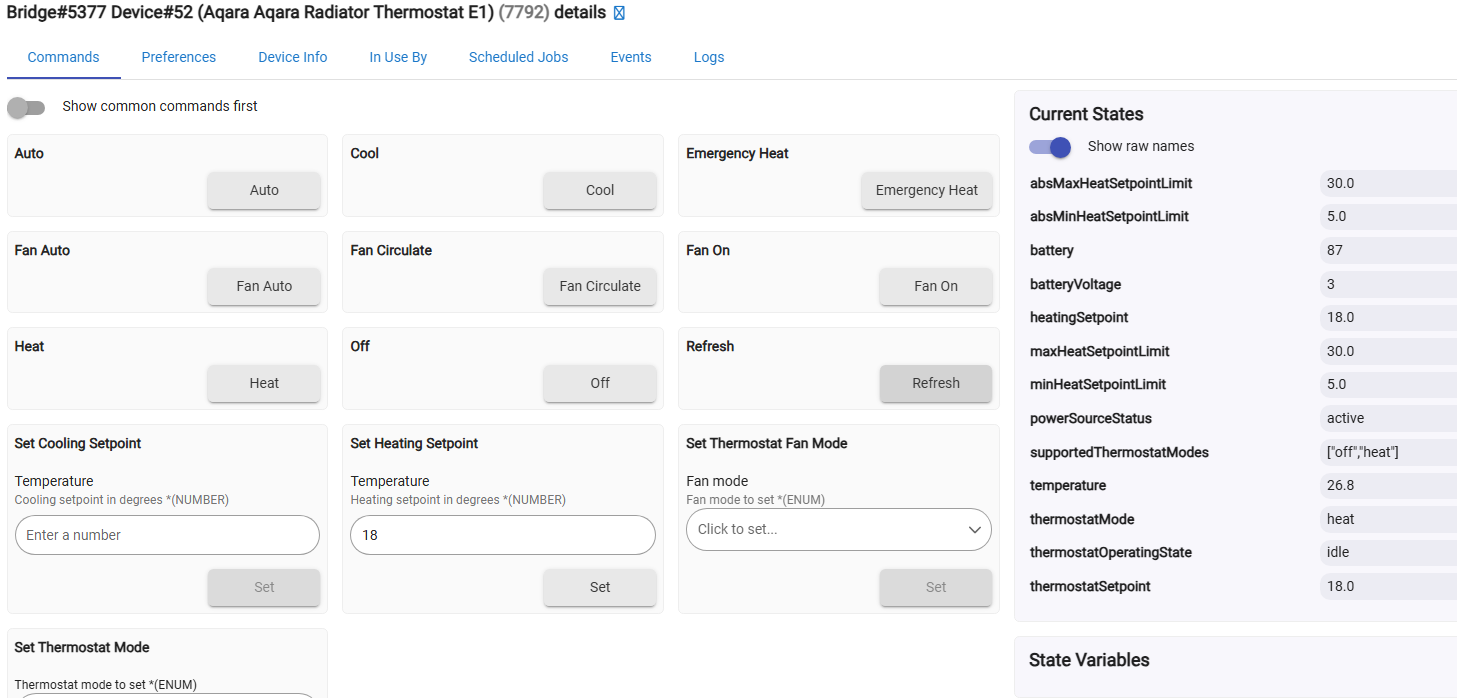Click the Emergency Heat button
Image resolution: width=1457 pixels, height=698 pixels.
[926, 191]
